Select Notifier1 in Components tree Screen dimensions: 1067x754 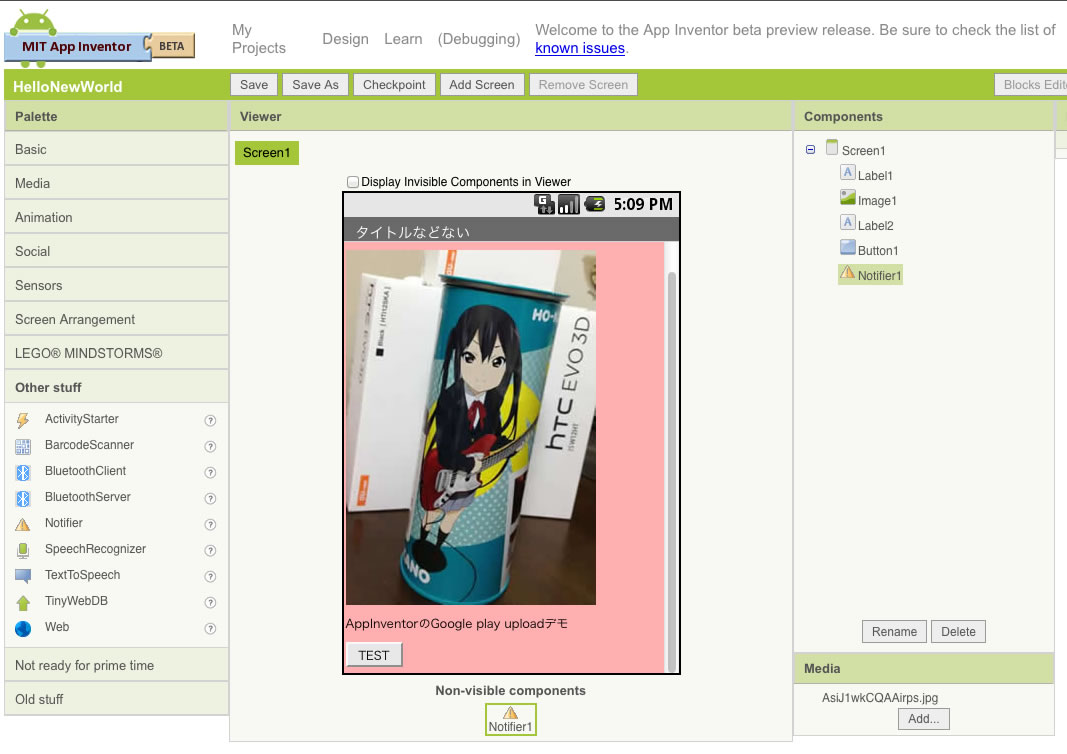pyautogui.click(x=870, y=275)
